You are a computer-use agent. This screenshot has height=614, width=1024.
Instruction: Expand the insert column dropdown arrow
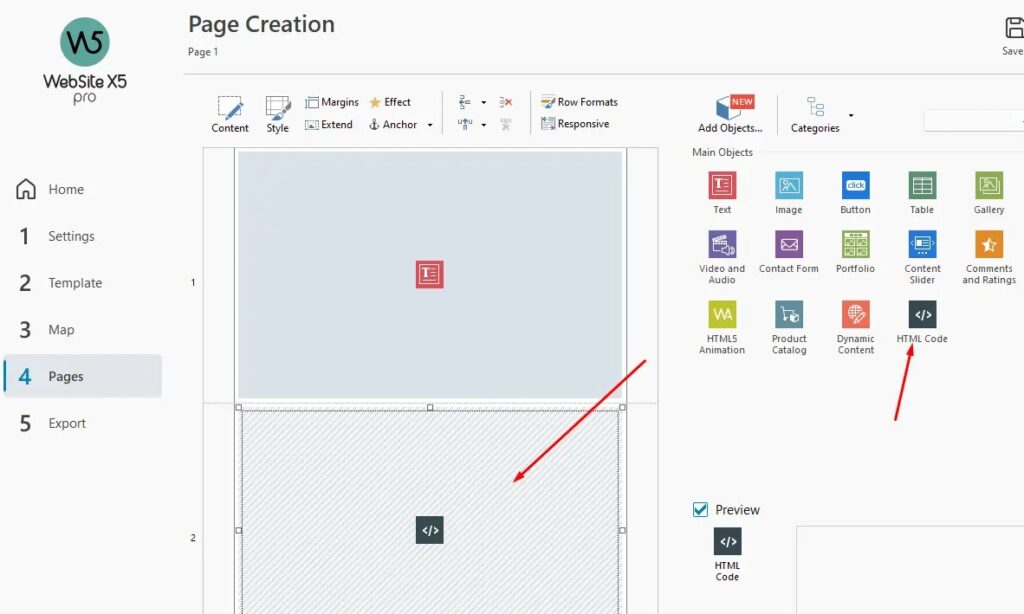483,125
